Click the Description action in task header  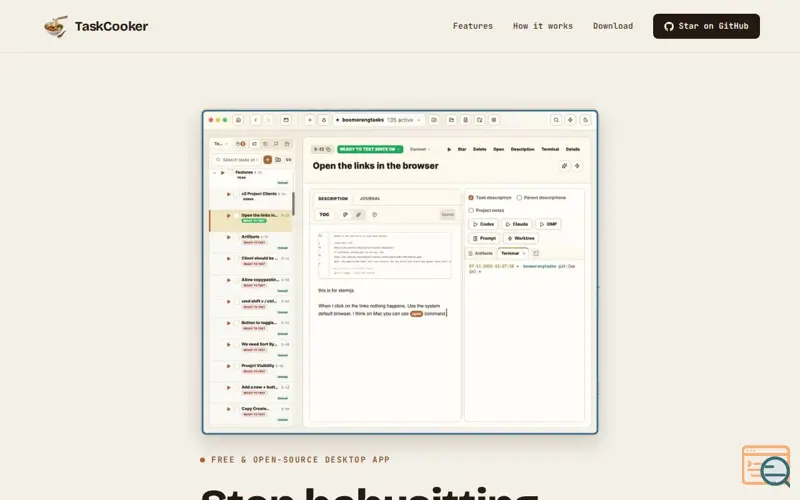522,149
